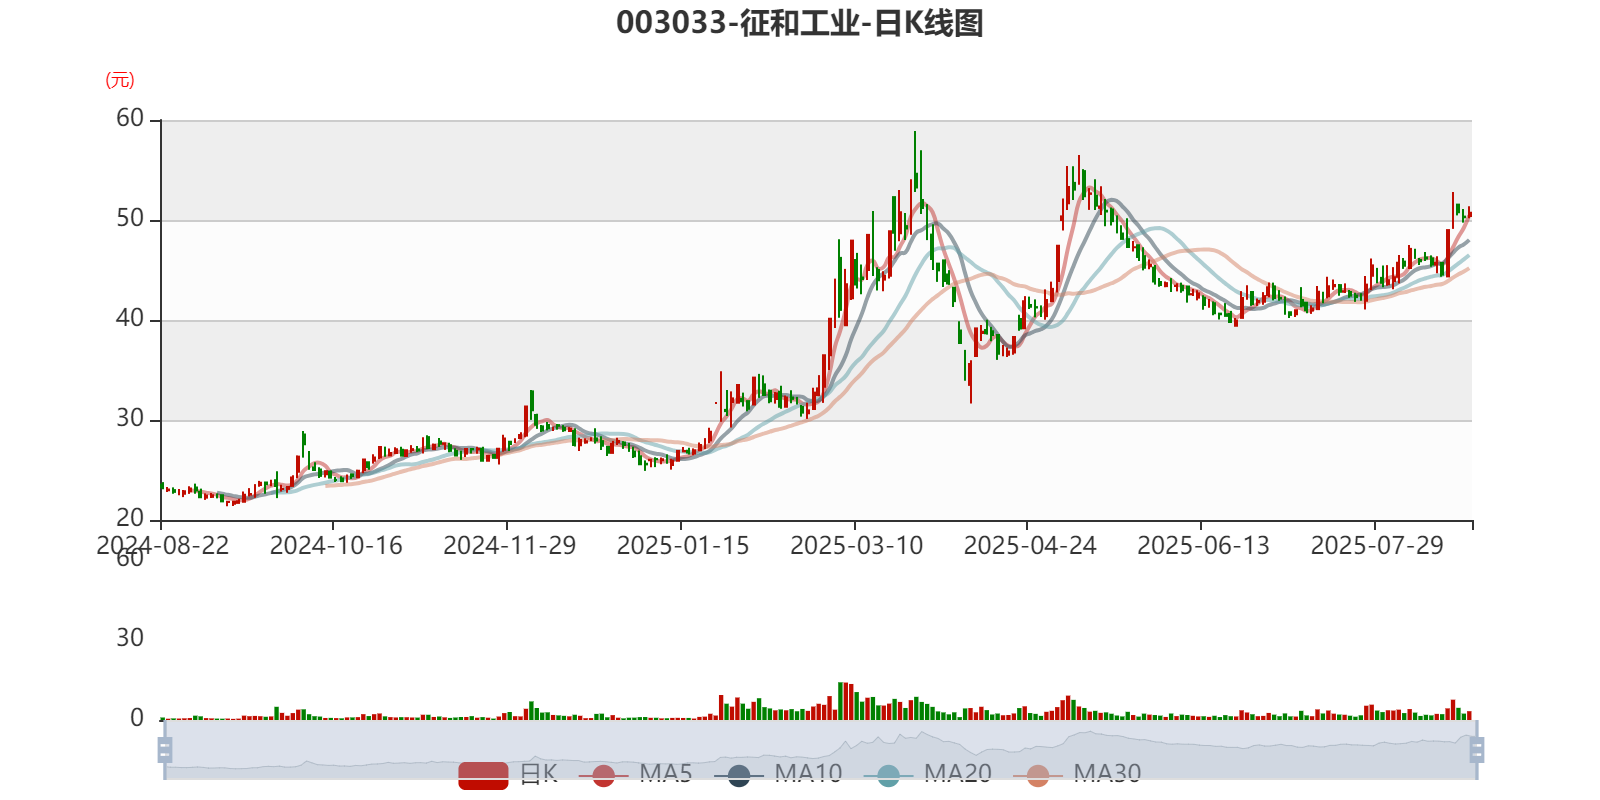Click the 2025-04-24 date axis label
This screenshot has height=800, width=1600.
pyautogui.click(x=1030, y=545)
